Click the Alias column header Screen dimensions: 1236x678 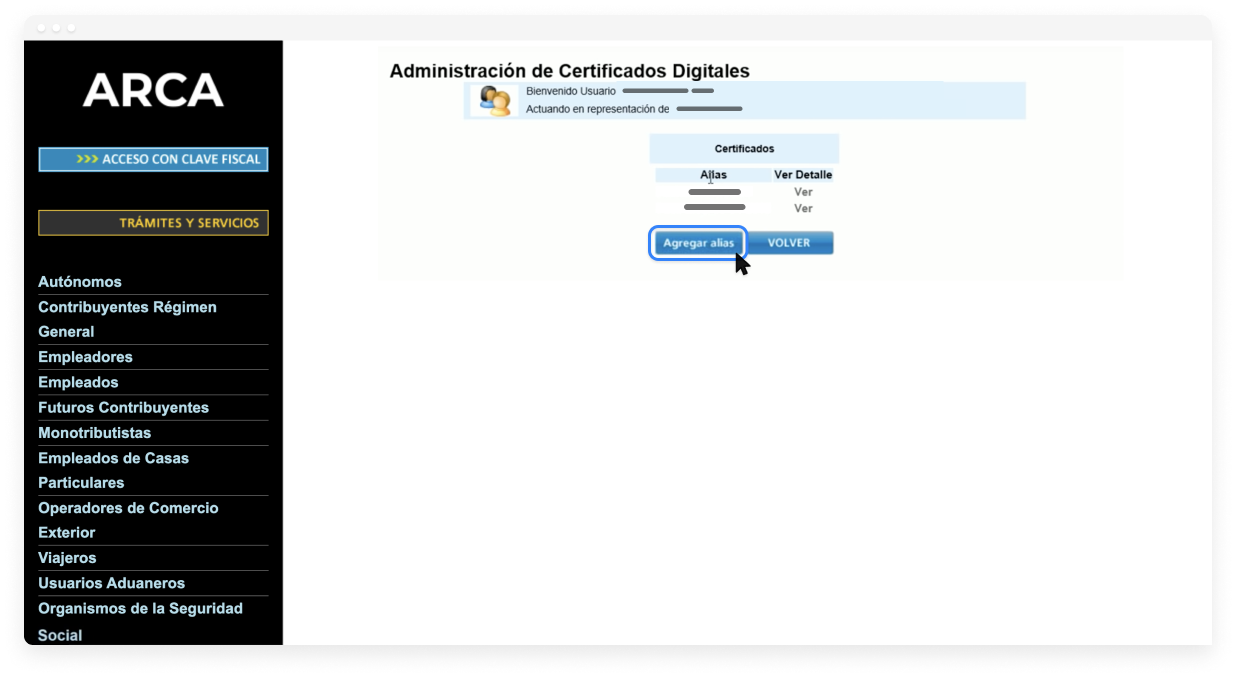pos(714,175)
